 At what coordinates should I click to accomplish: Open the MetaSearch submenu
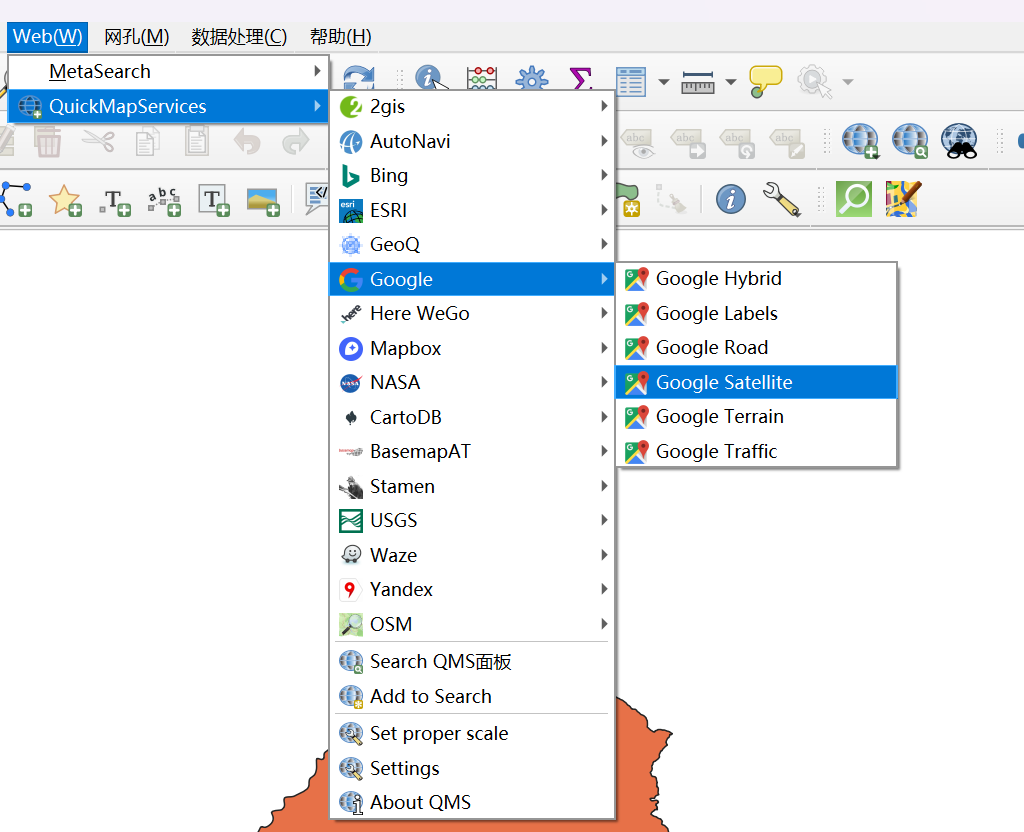pos(168,71)
